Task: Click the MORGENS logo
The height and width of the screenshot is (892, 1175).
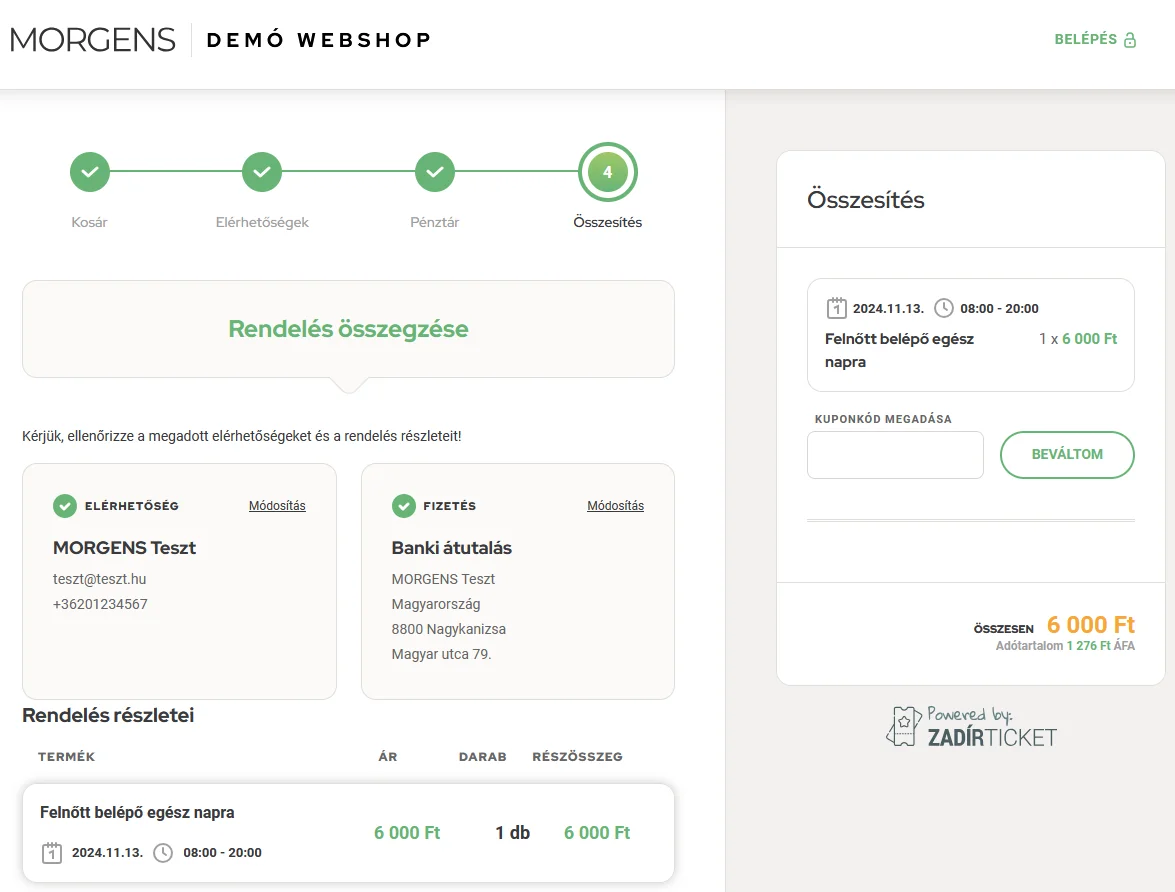Action: click(x=93, y=40)
